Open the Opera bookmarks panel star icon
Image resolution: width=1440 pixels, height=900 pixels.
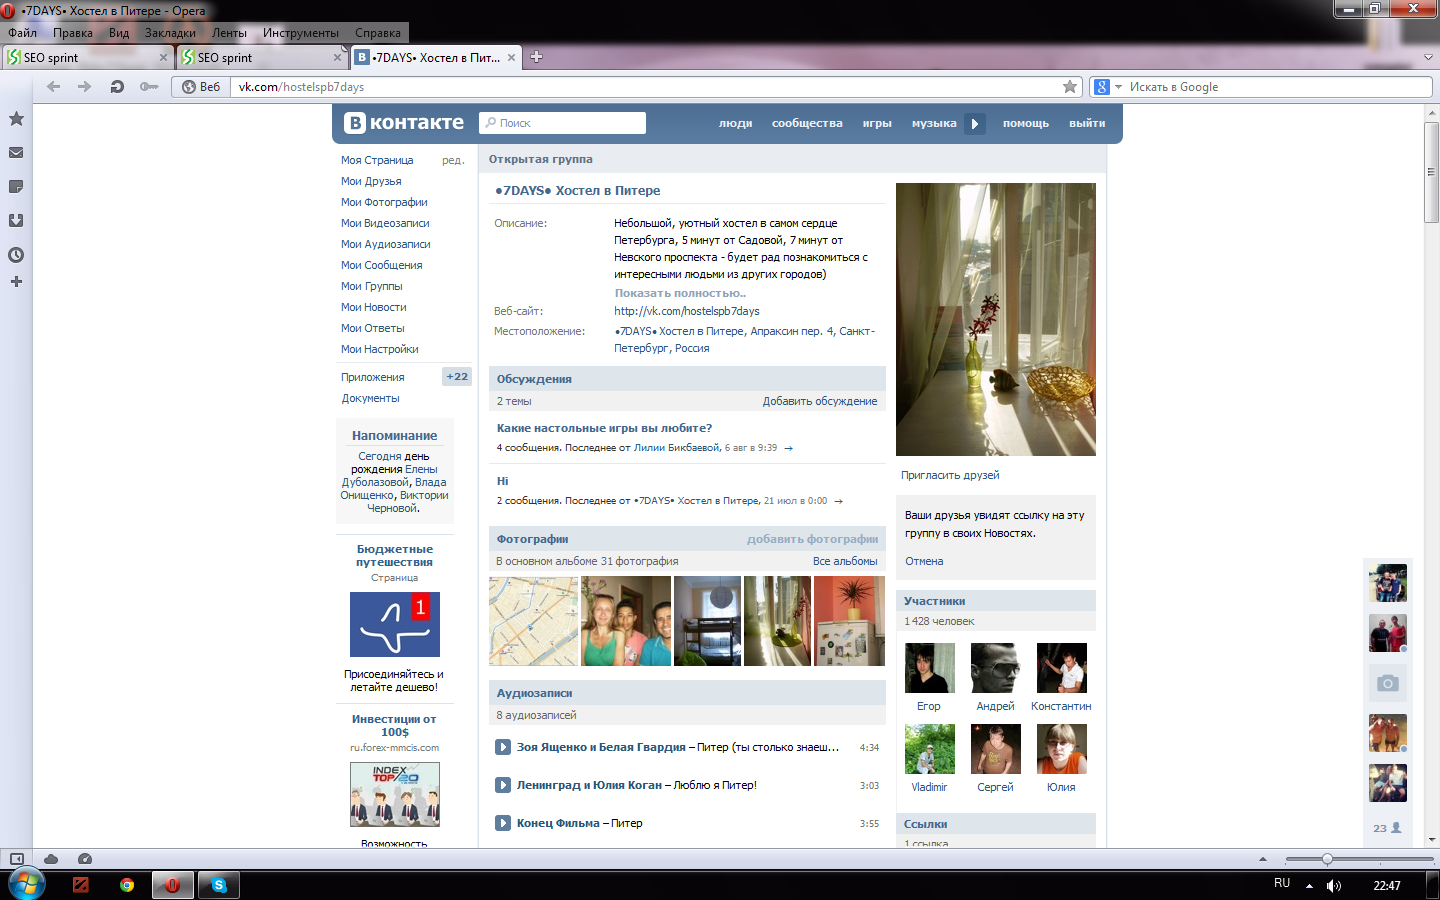pyautogui.click(x=16, y=119)
